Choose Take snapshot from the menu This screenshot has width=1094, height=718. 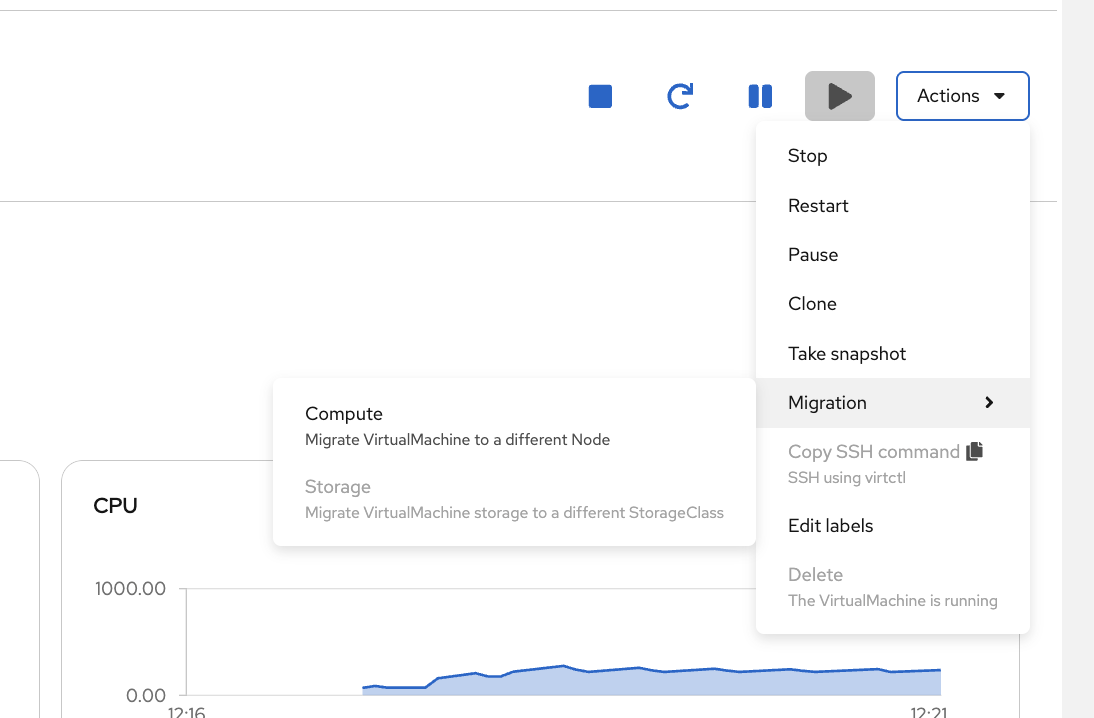pos(847,353)
